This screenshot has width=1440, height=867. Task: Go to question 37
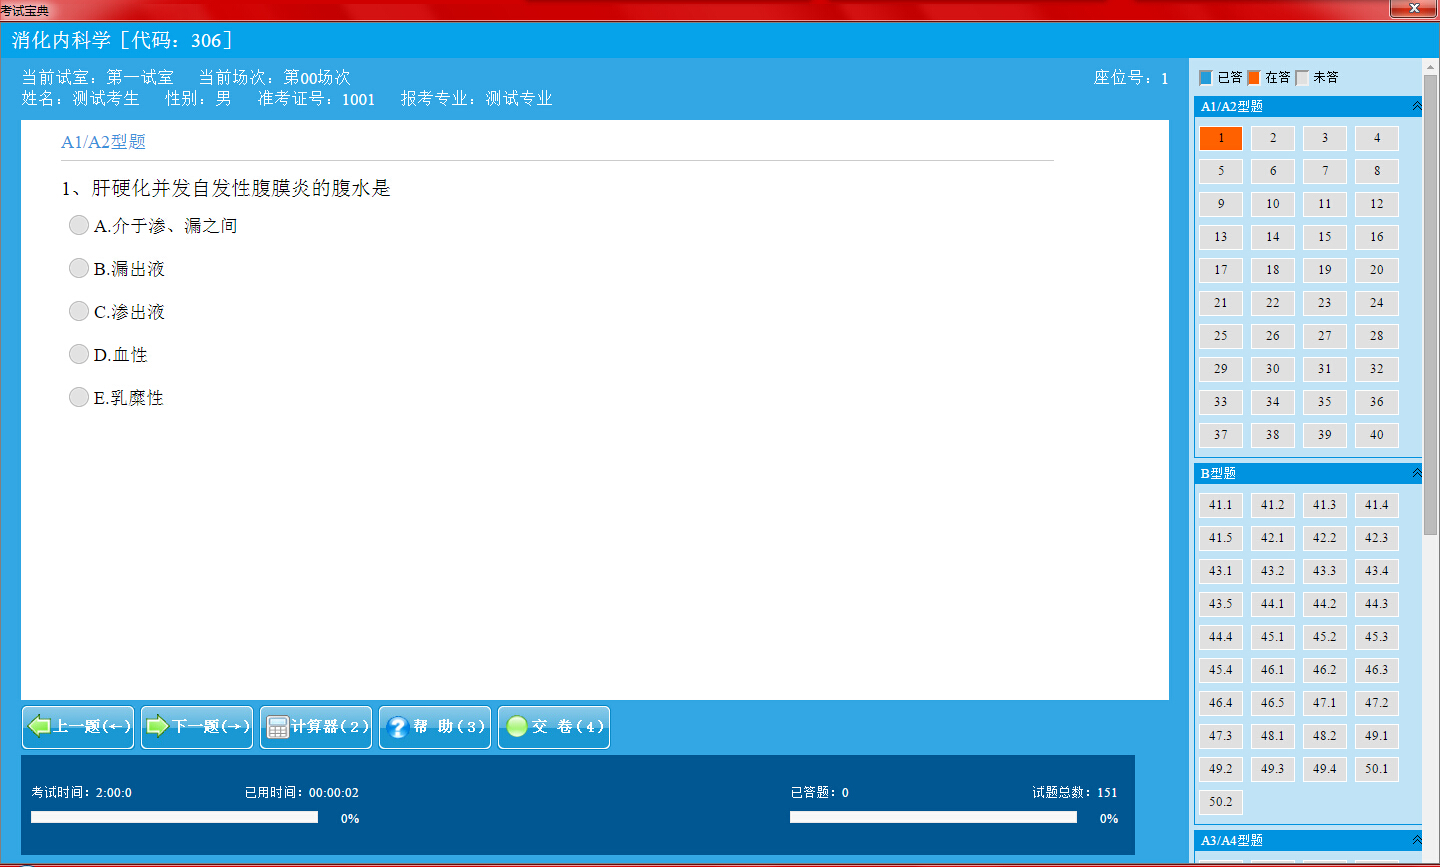coord(1221,435)
